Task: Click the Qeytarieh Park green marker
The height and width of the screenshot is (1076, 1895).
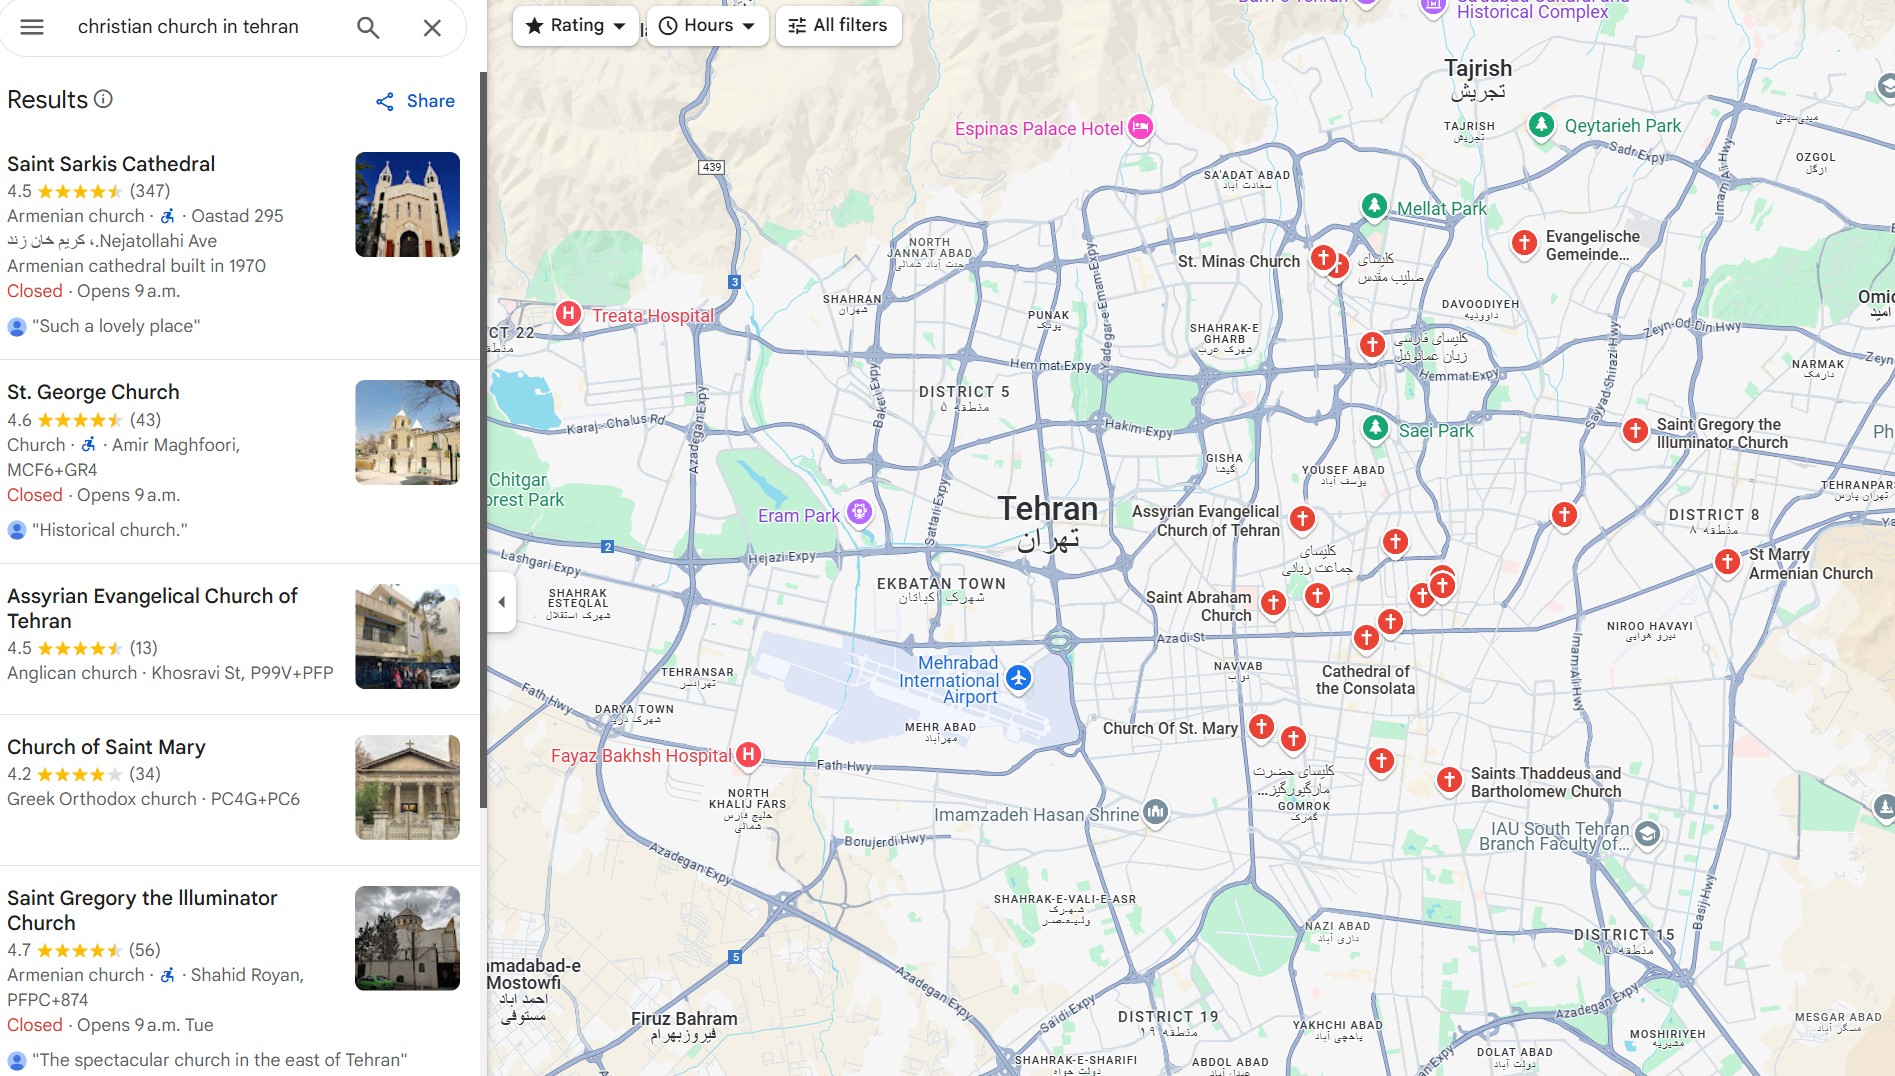Action: click(1542, 125)
